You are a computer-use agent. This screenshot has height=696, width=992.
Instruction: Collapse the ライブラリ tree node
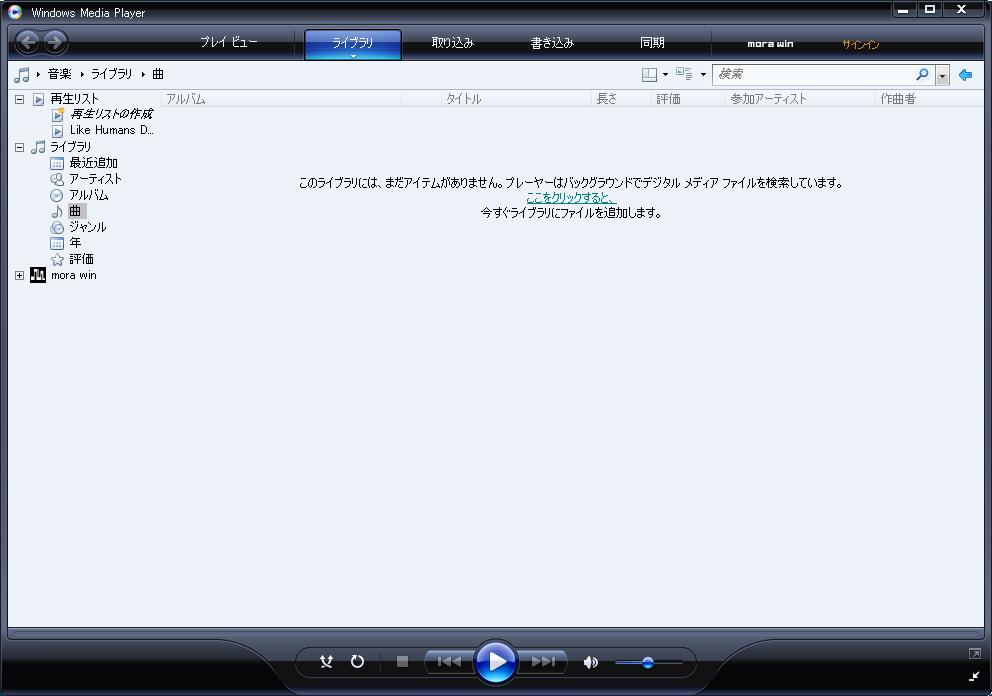click(x=20, y=147)
